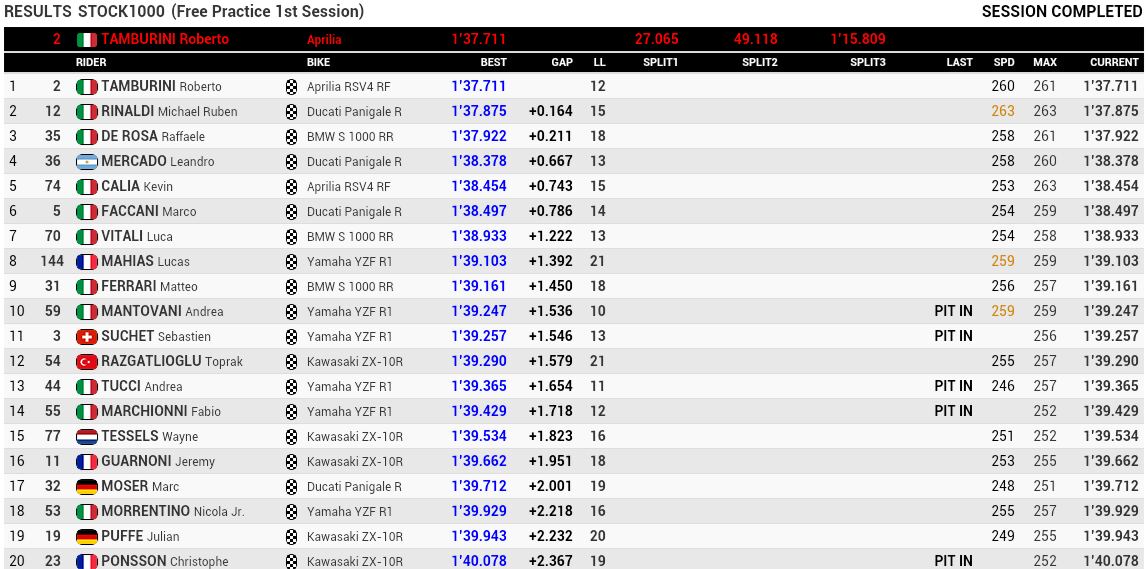This screenshot has width=1148, height=569.
Task: Click the BIKE column header
Action: [318, 62]
